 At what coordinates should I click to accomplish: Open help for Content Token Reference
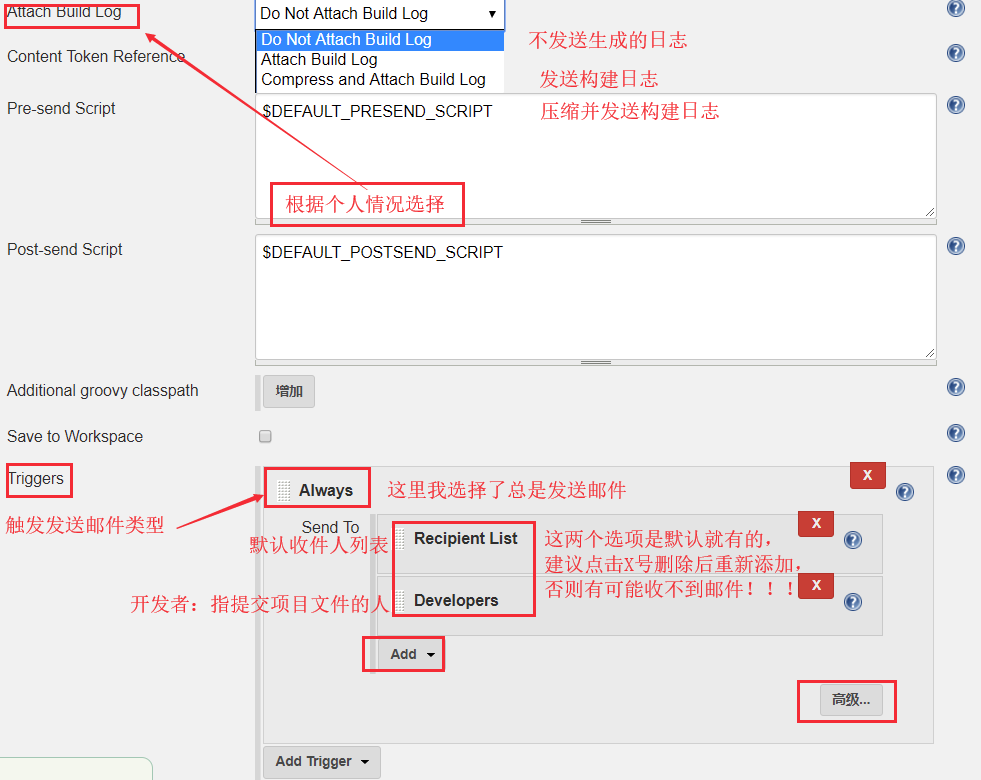955,53
